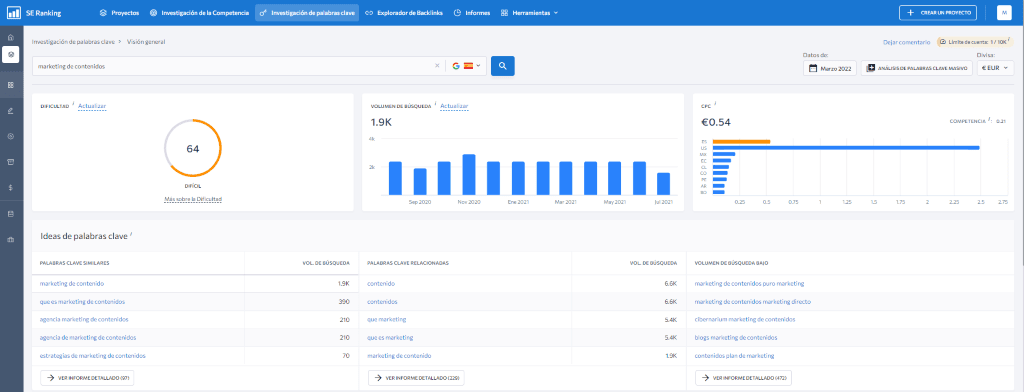The width and height of the screenshot is (1024, 392).
Task: Click info icon next to Competencia
Action: (x=990, y=120)
